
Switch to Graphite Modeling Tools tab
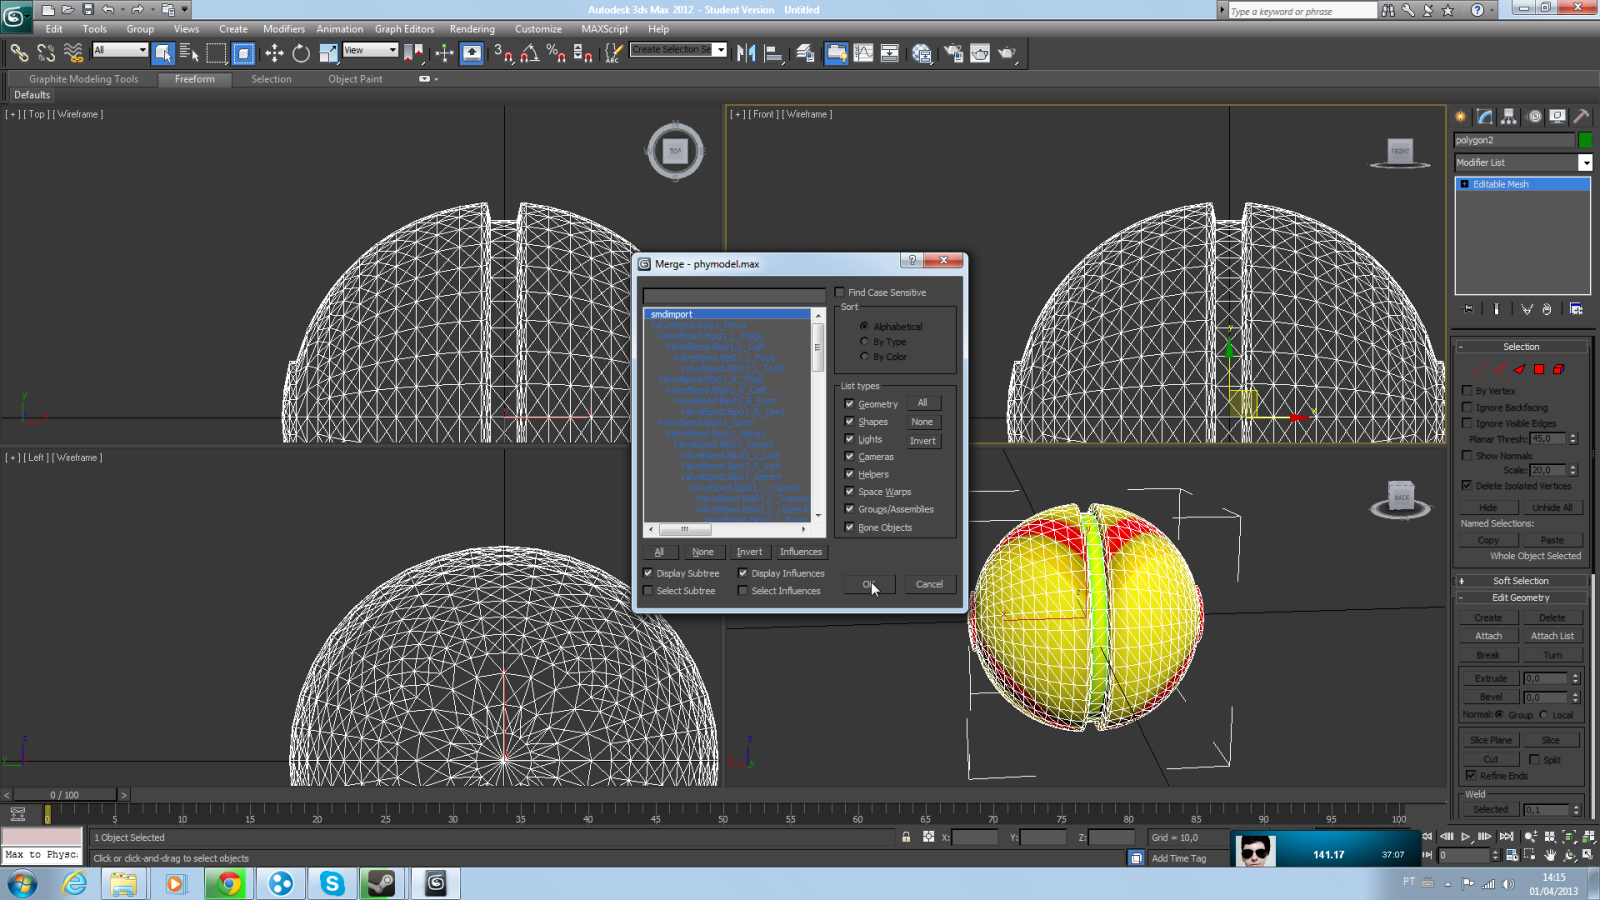(x=84, y=79)
